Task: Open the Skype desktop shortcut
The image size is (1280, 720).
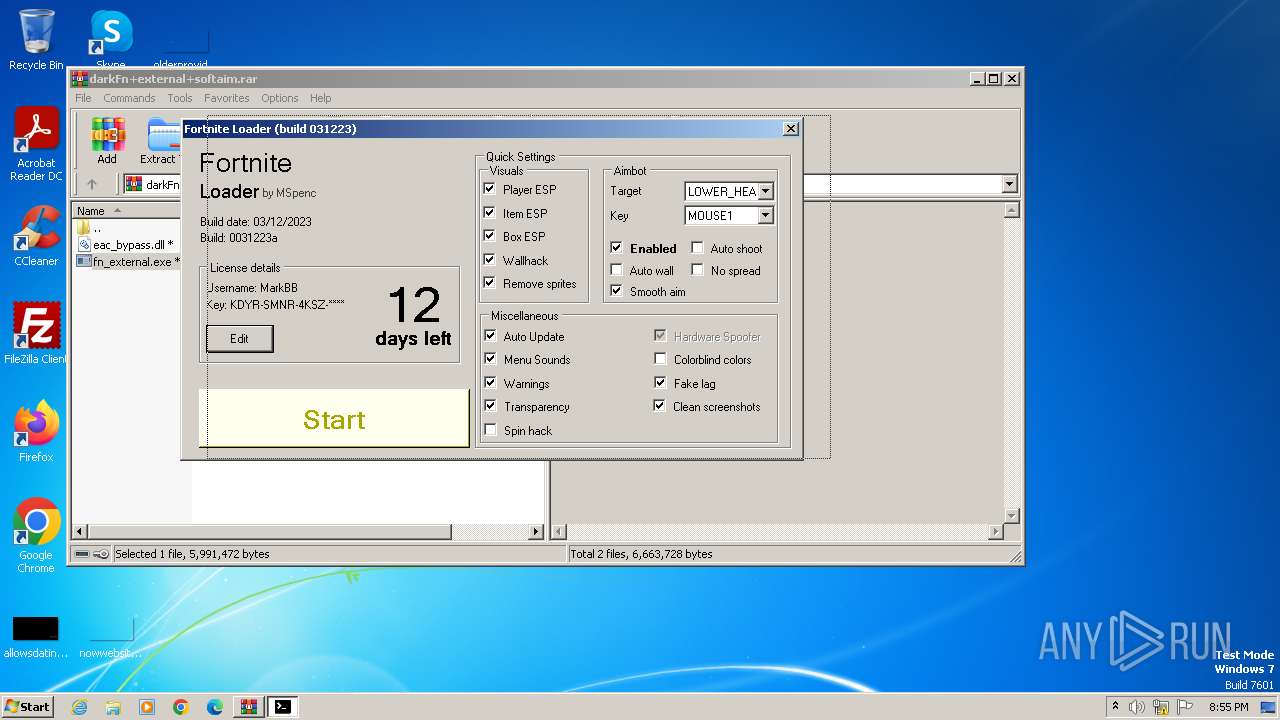Action: pyautogui.click(x=110, y=40)
